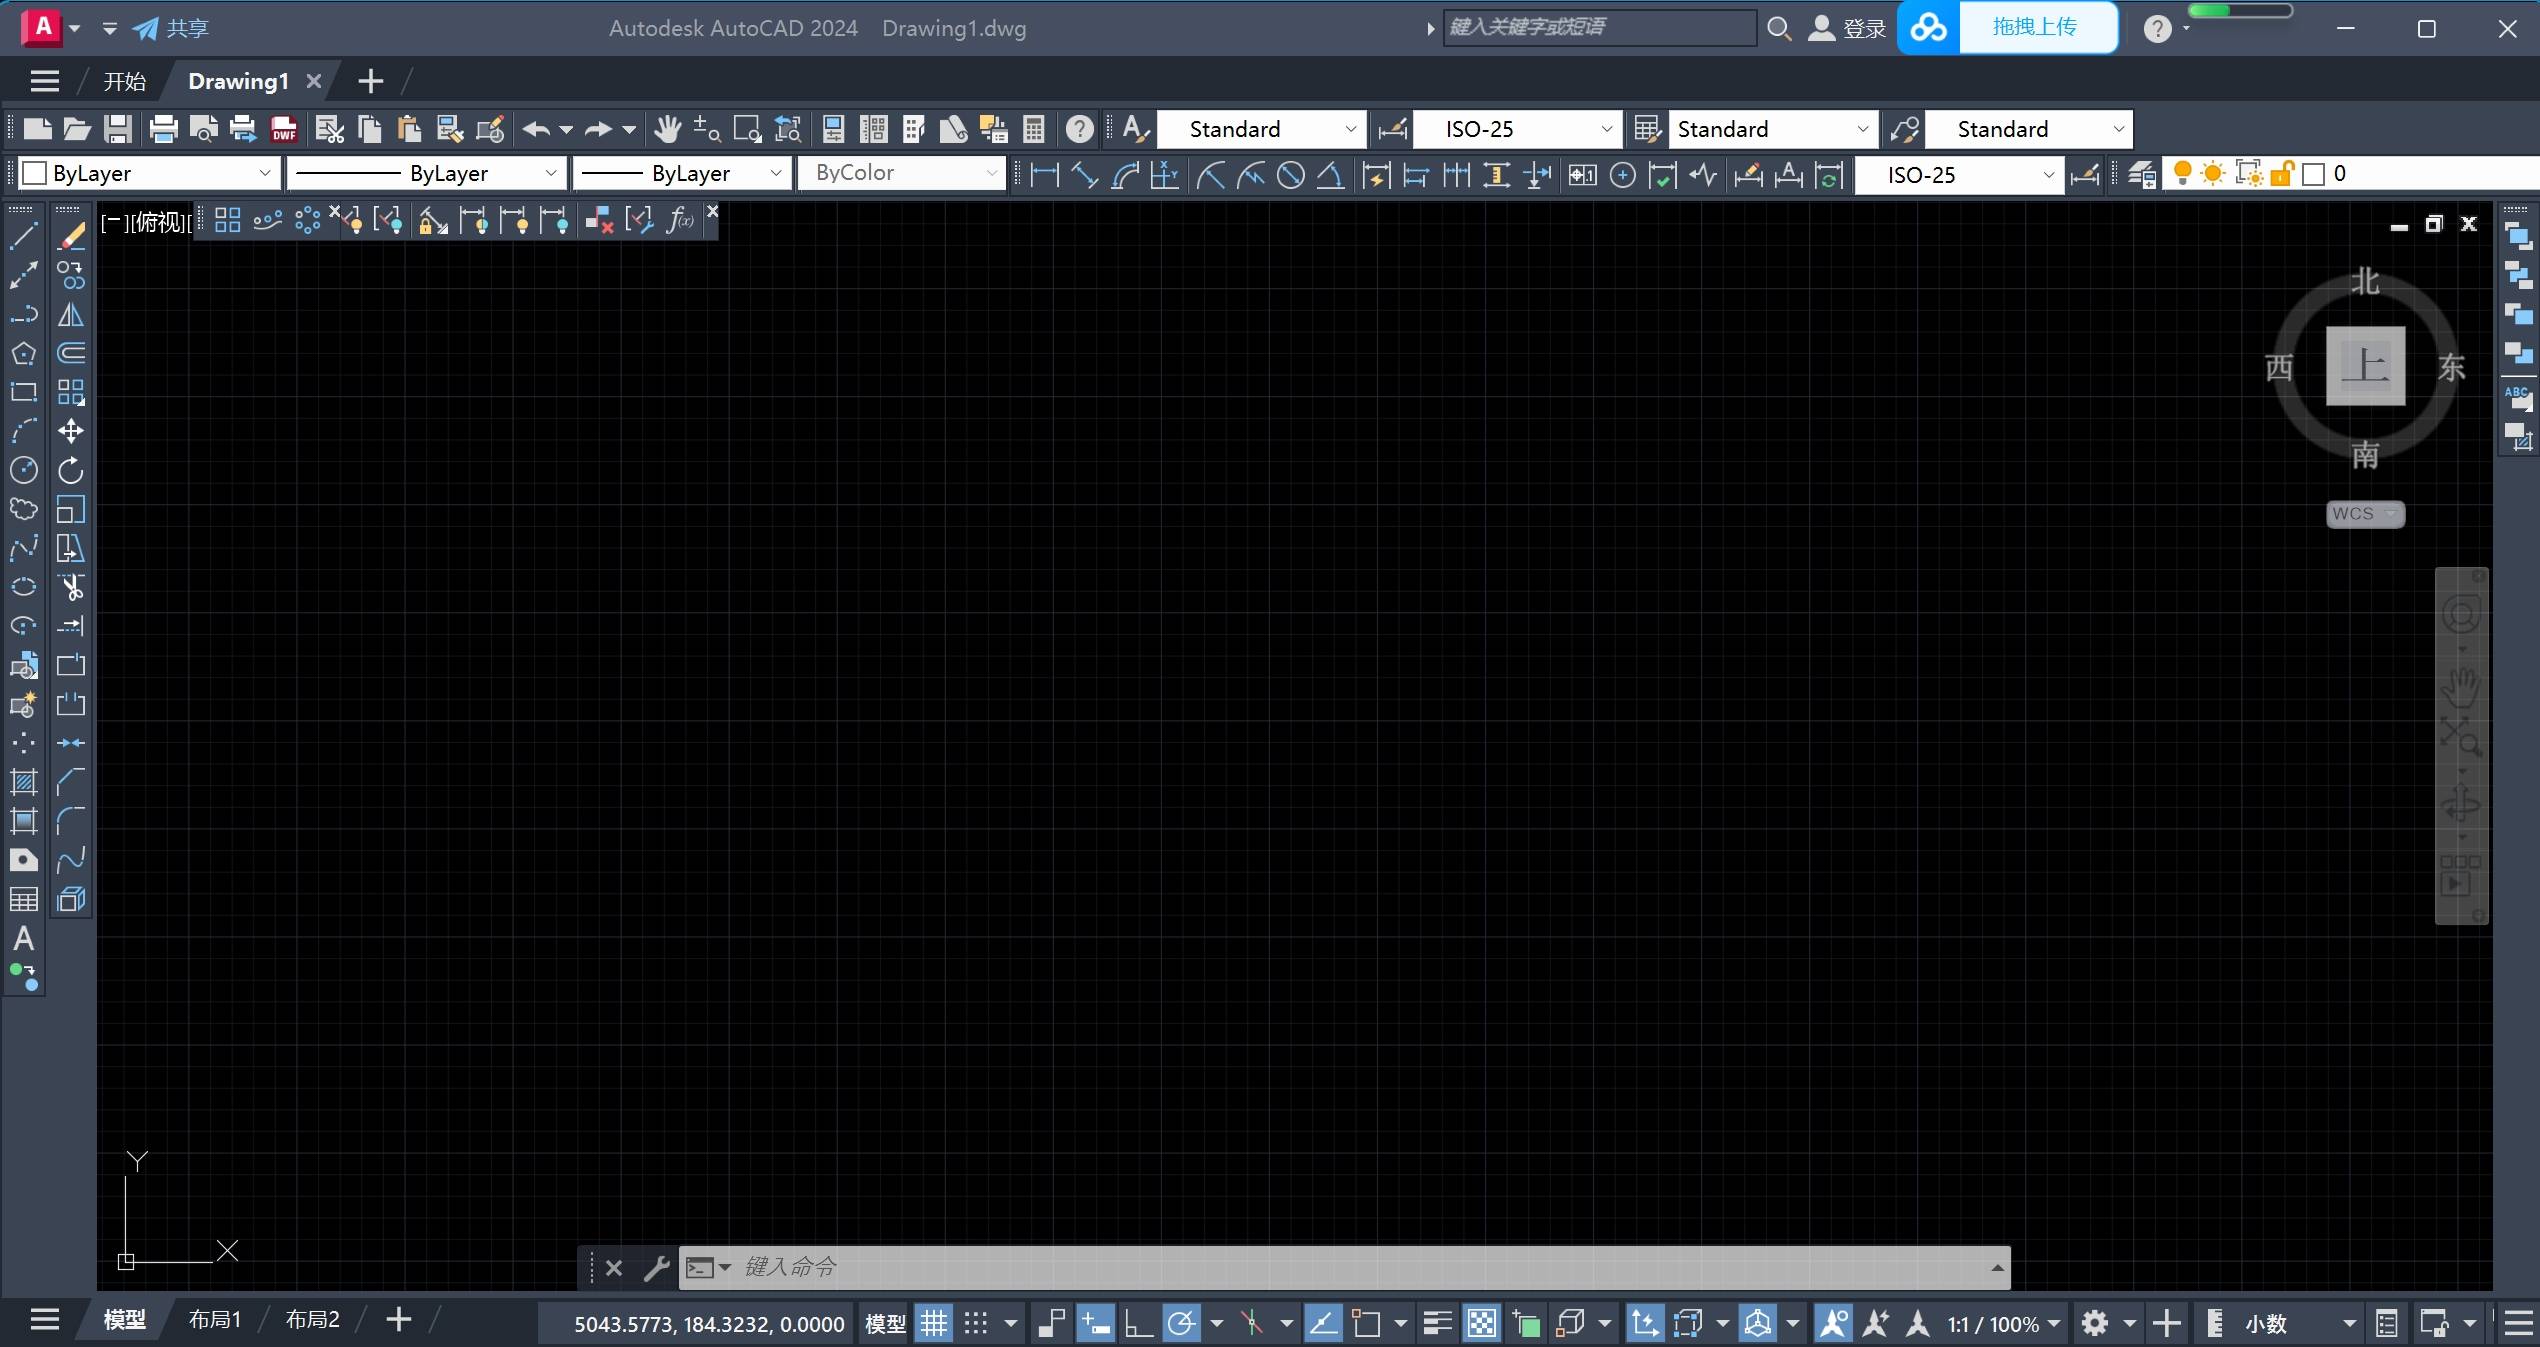Viewport: 2540px width, 1347px height.
Task: Open the ByLayer color dropdown
Action: pos(147,173)
